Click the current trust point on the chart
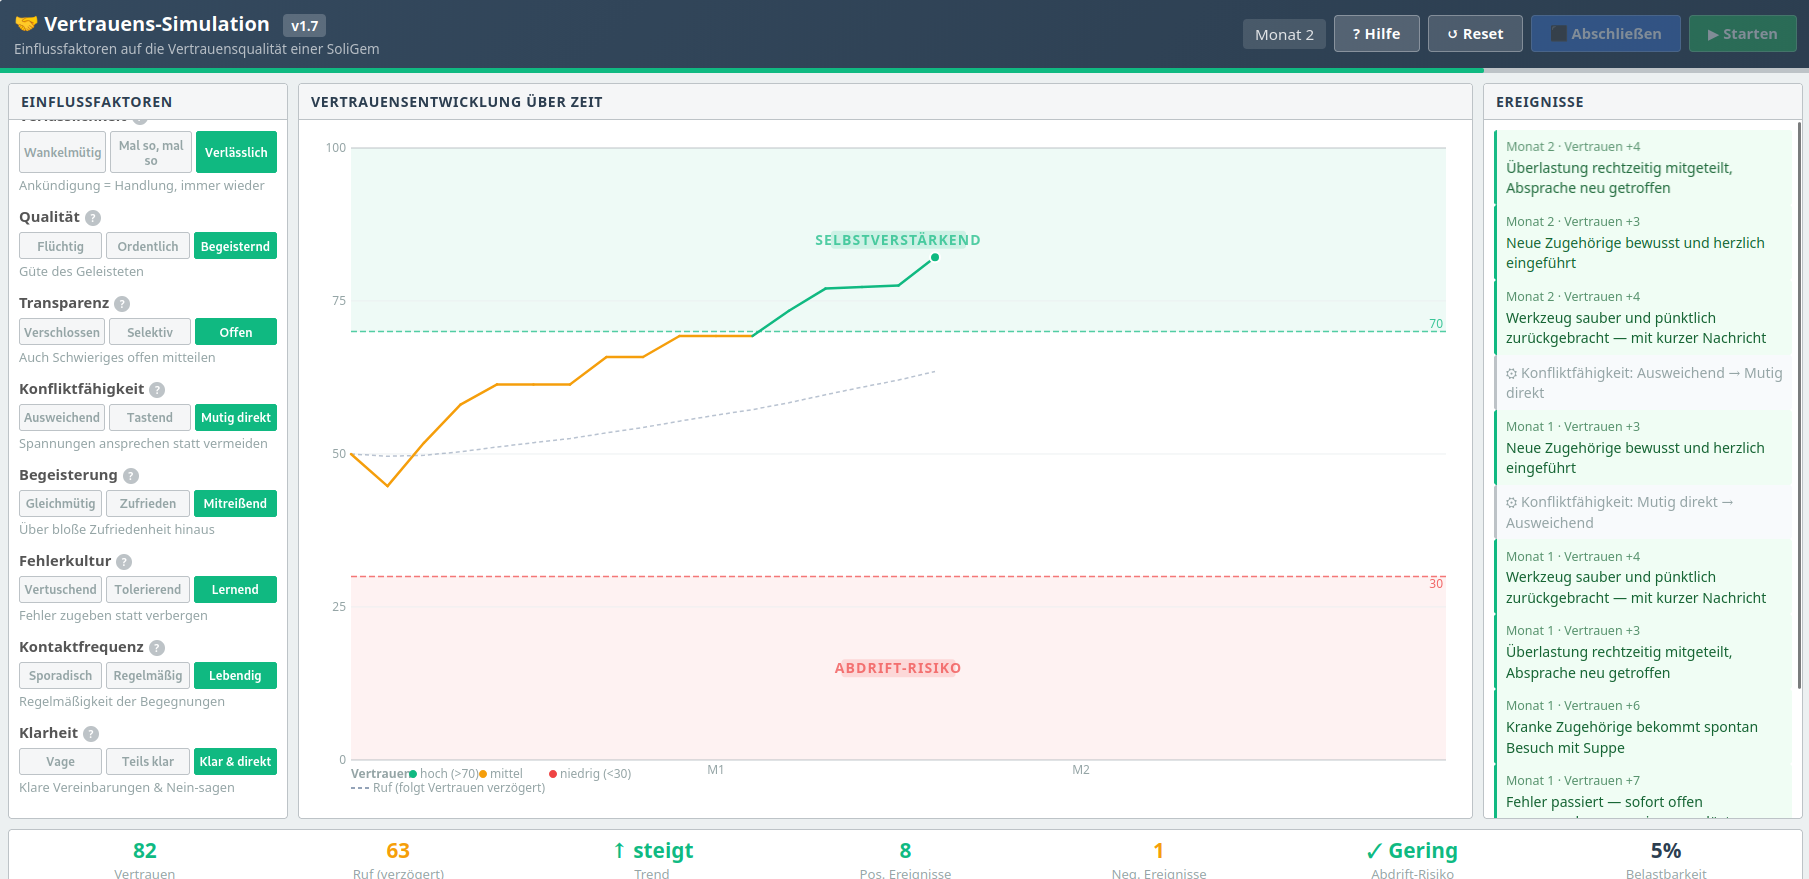The height and width of the screenshot is (879, 1809). tap(935, 258)
